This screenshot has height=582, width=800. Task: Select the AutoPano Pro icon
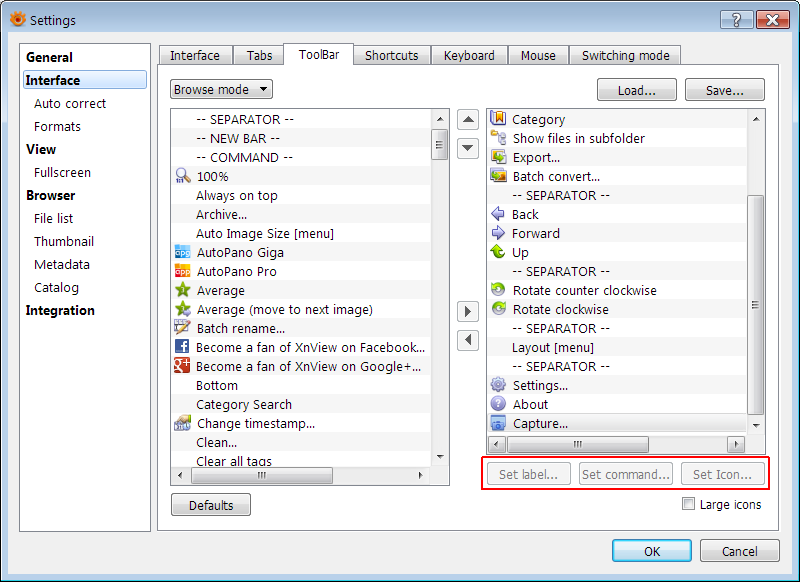[x=182, y=271]
